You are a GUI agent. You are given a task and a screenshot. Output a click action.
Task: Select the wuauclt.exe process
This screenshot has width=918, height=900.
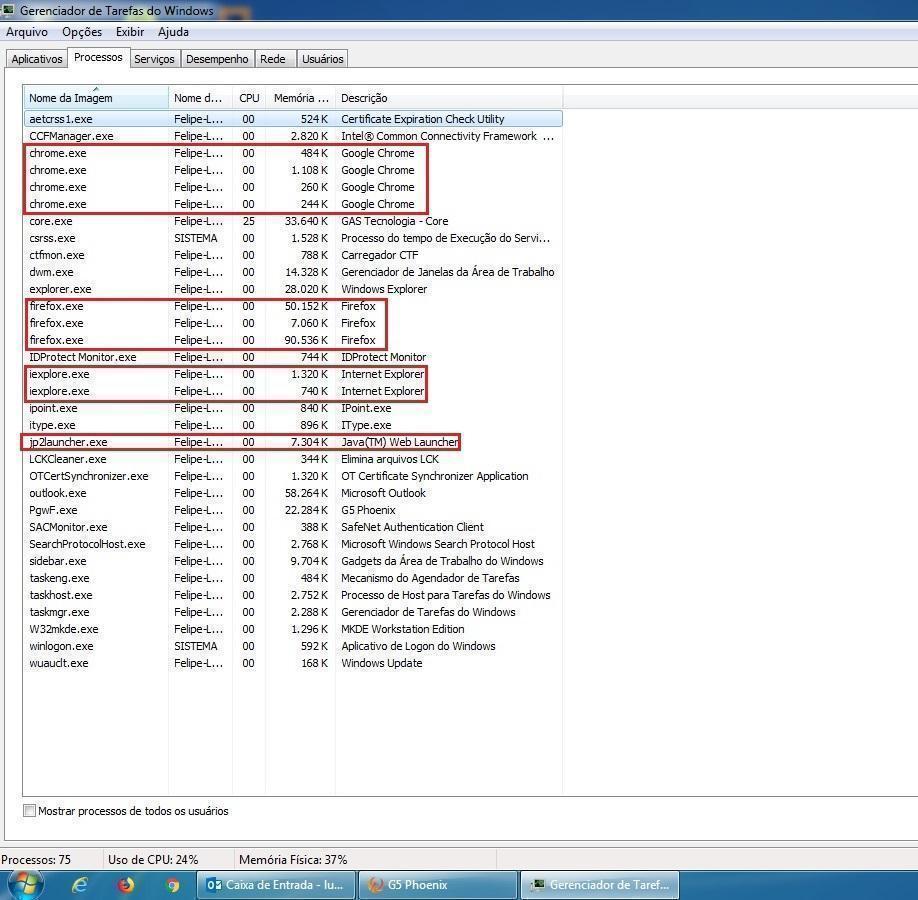pyautogui.click(x=293, y=662)
